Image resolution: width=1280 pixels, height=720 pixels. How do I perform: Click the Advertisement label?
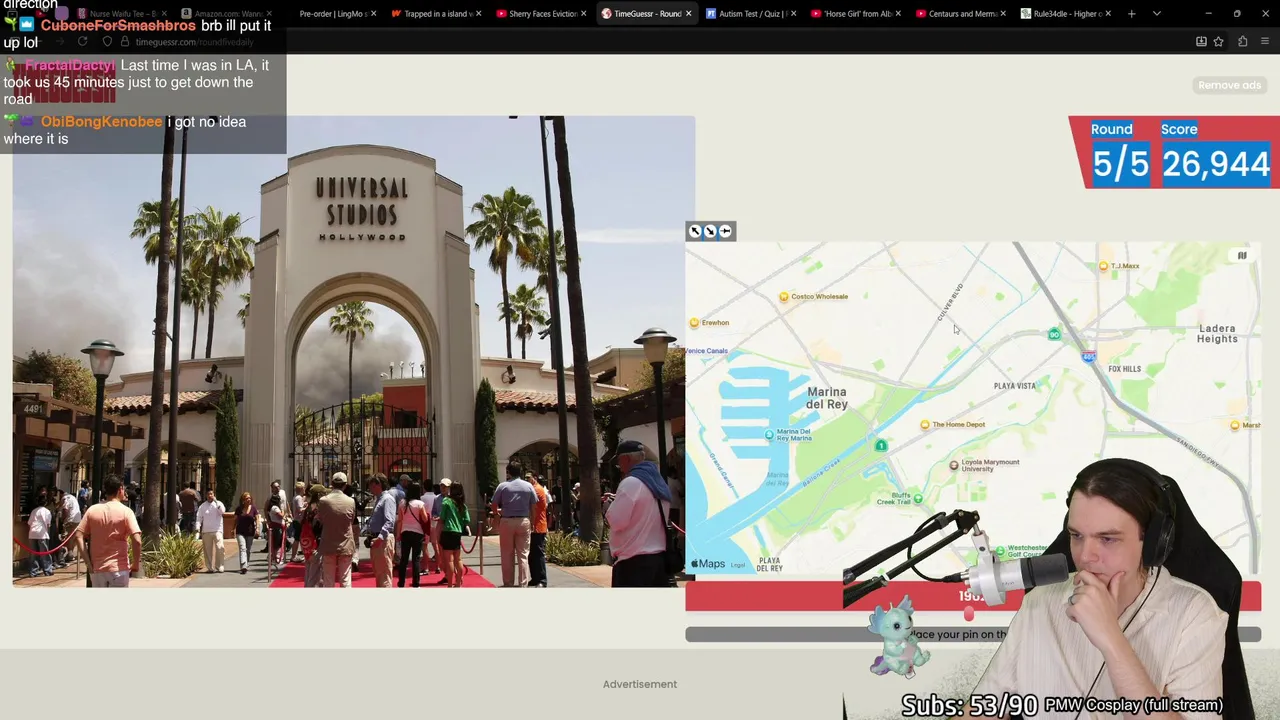(x=640, y=684)
